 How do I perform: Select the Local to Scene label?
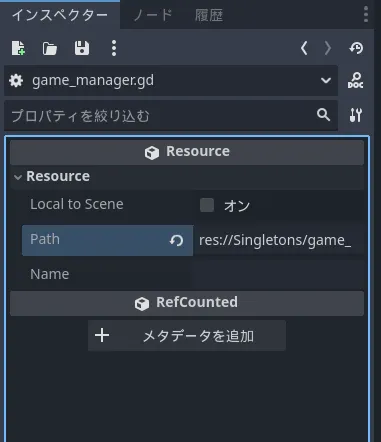(77, 204)
